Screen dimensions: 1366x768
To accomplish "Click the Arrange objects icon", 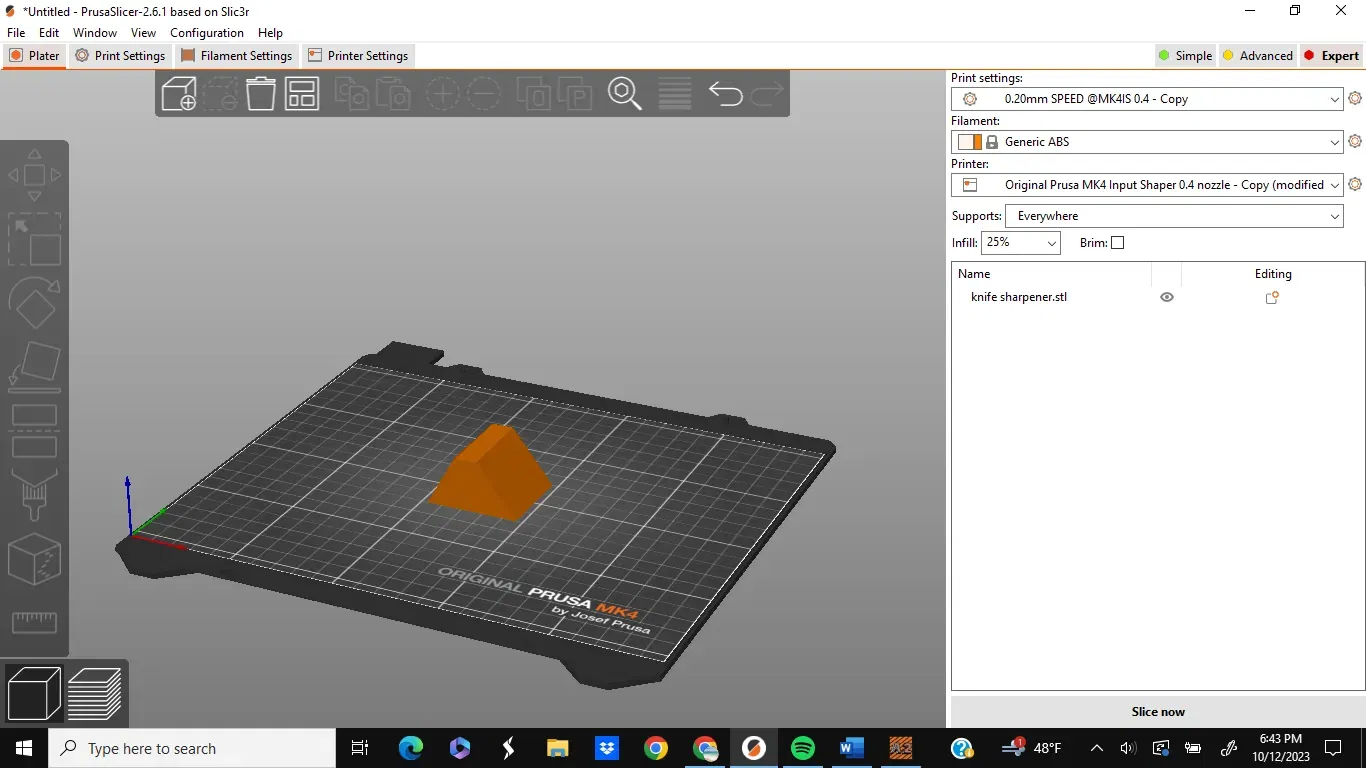I will (x=302, y=94).
